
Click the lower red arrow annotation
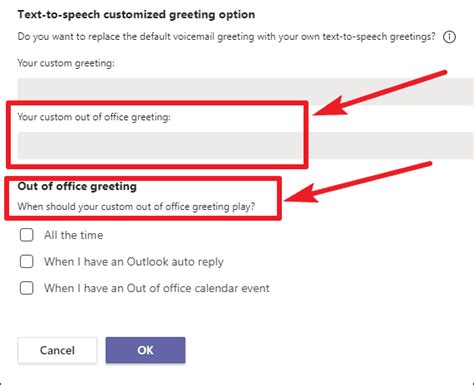click(358, 182)
